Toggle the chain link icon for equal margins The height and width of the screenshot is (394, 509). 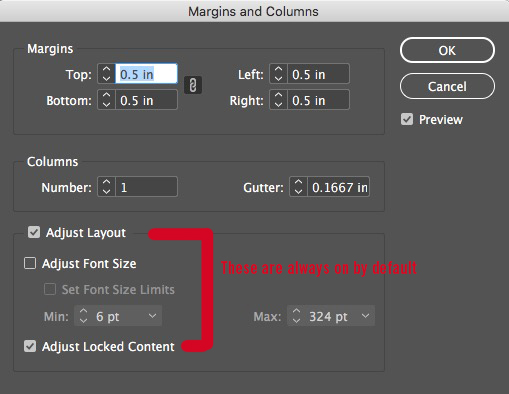point(193,85)
